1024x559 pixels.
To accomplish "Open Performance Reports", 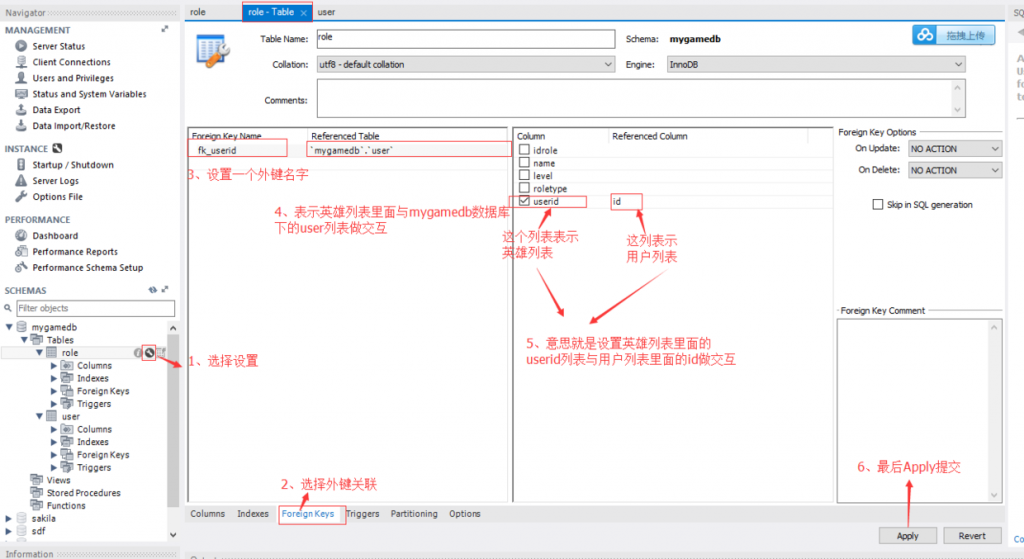I will [x=75, y=252].
